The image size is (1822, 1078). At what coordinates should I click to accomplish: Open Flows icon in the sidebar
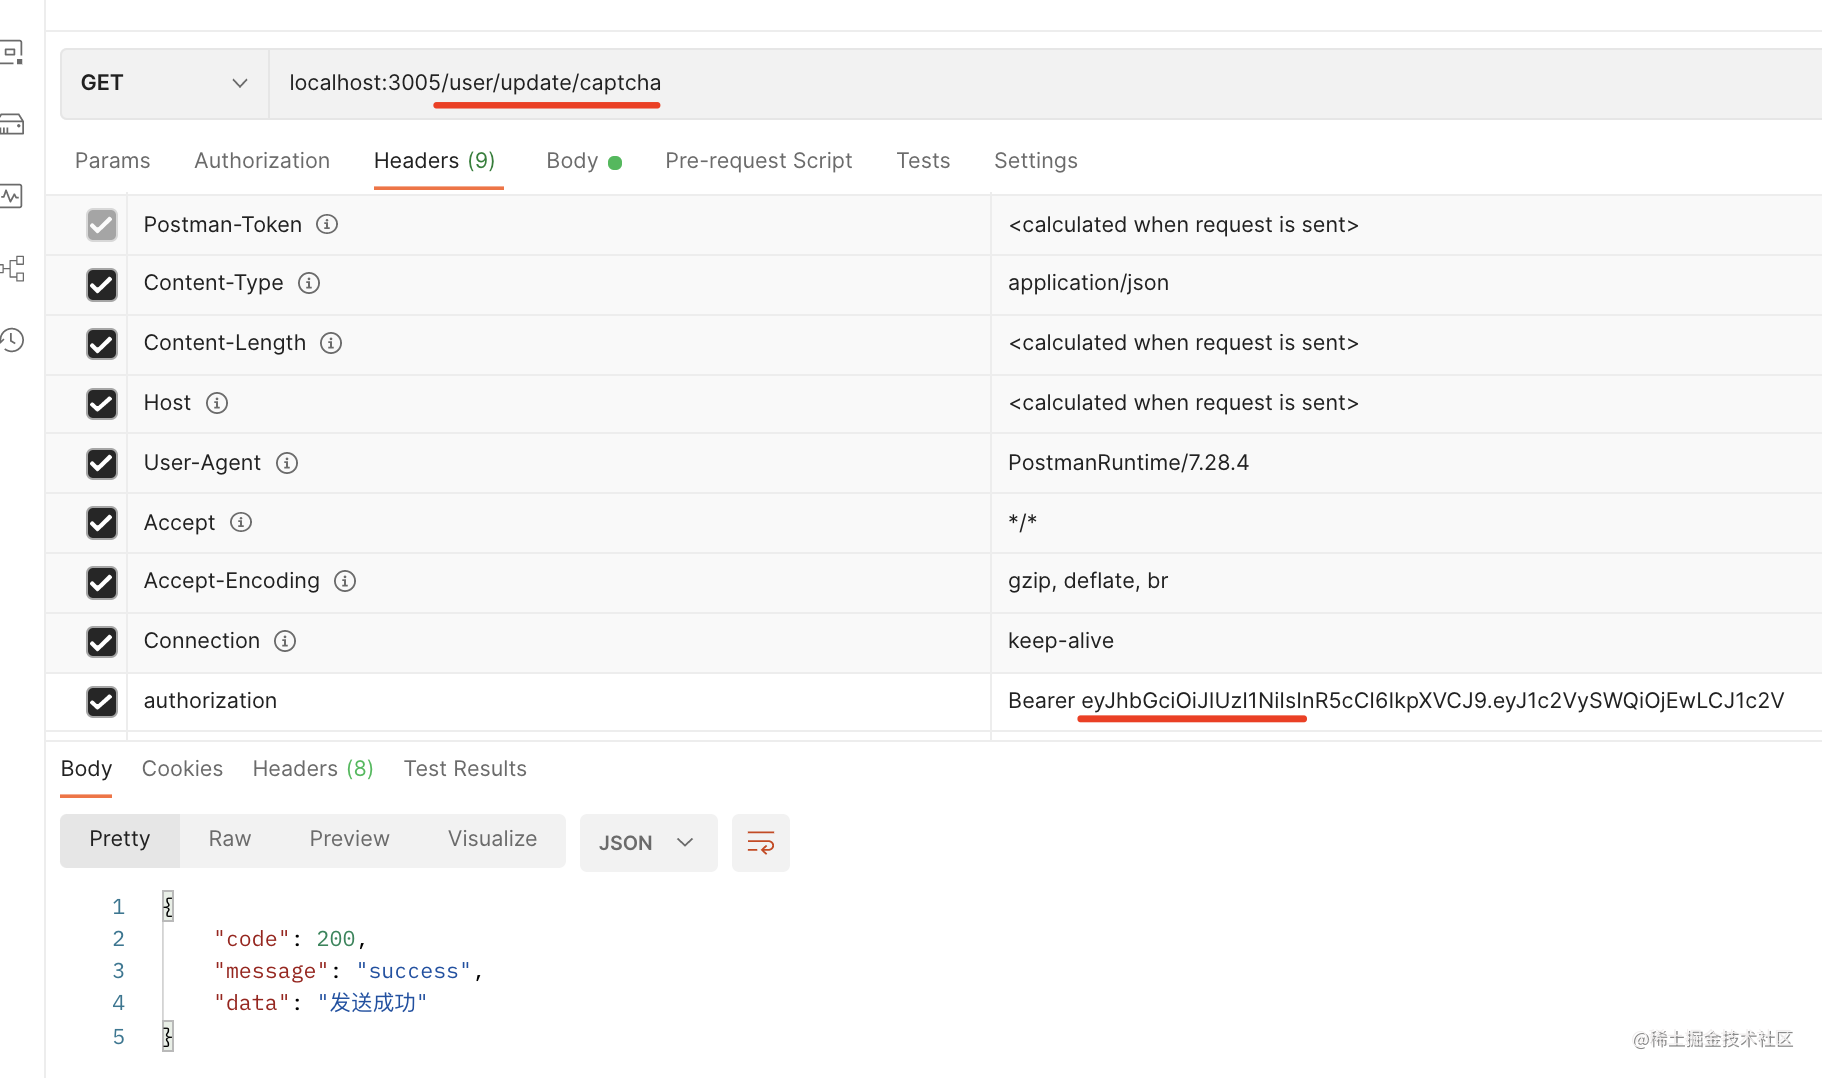(14, 268)
